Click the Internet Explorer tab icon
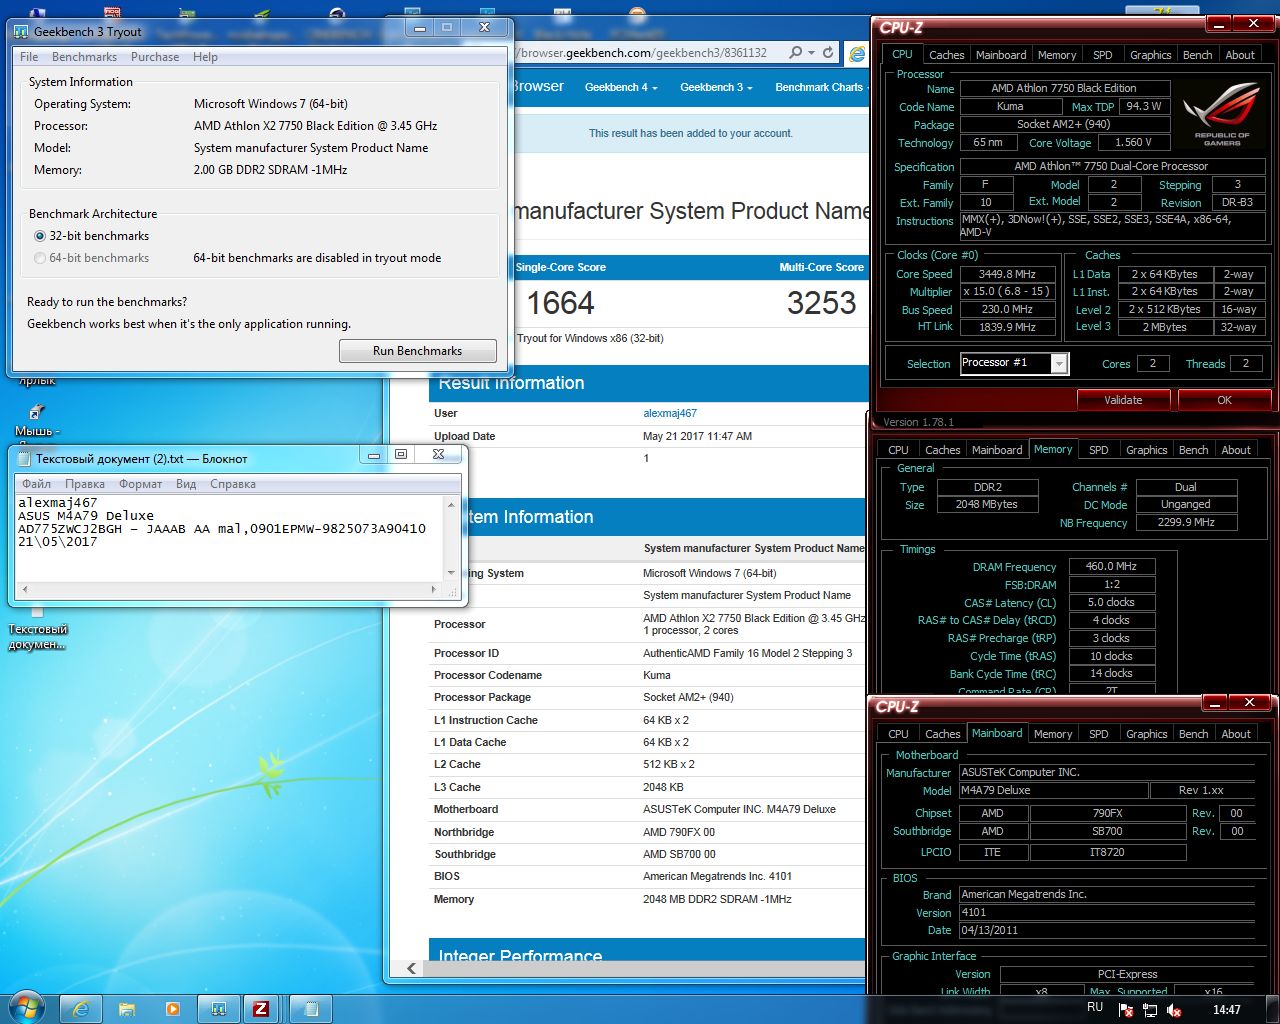The height and width of the screenshot is (1024, 1280). coord(857,54)
